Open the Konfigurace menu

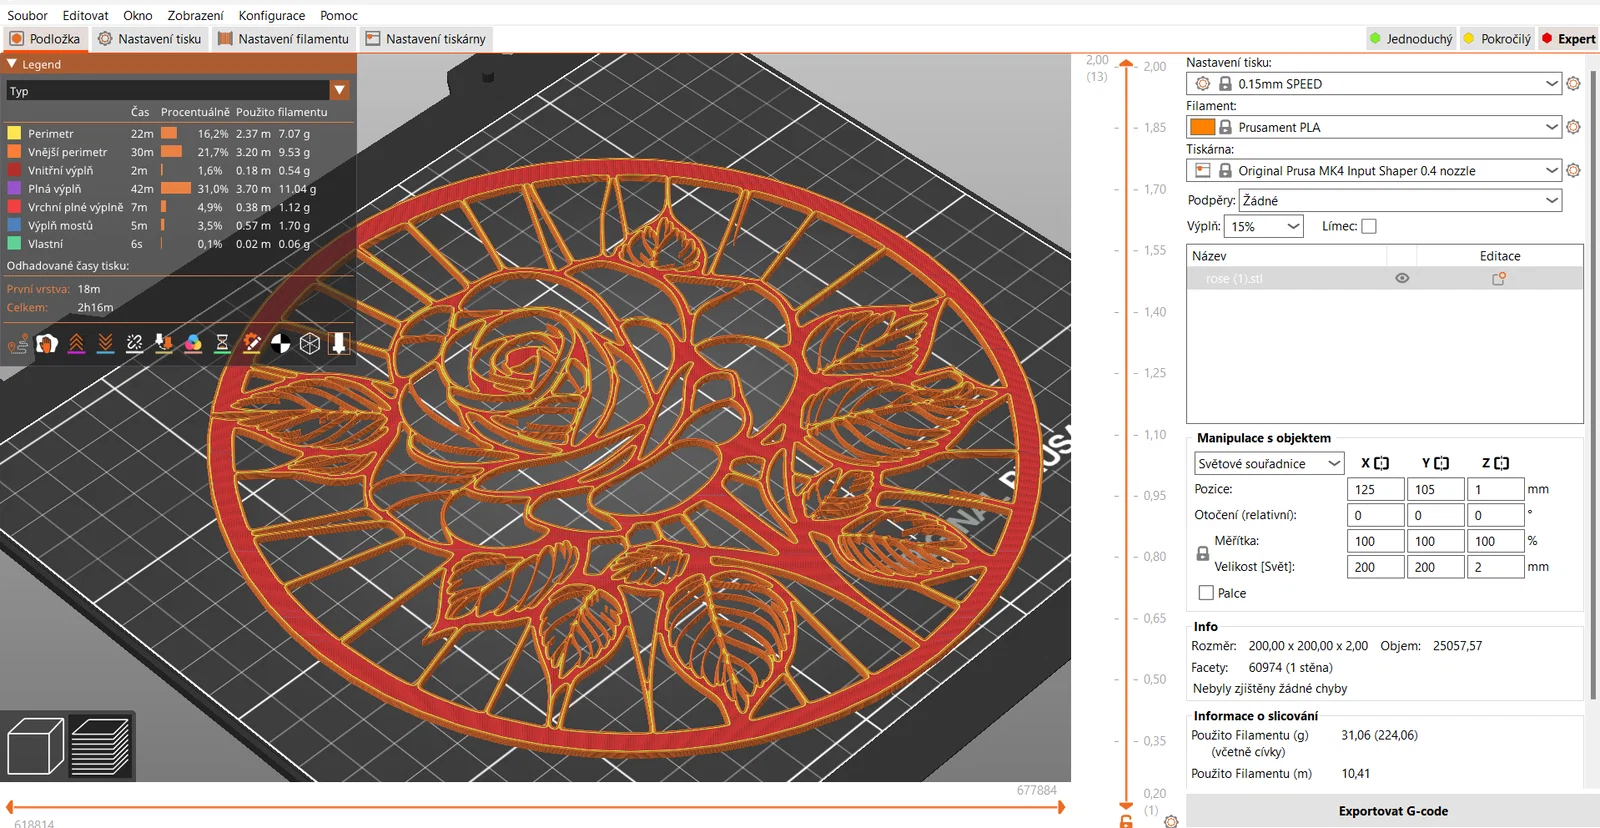point(272,15)
